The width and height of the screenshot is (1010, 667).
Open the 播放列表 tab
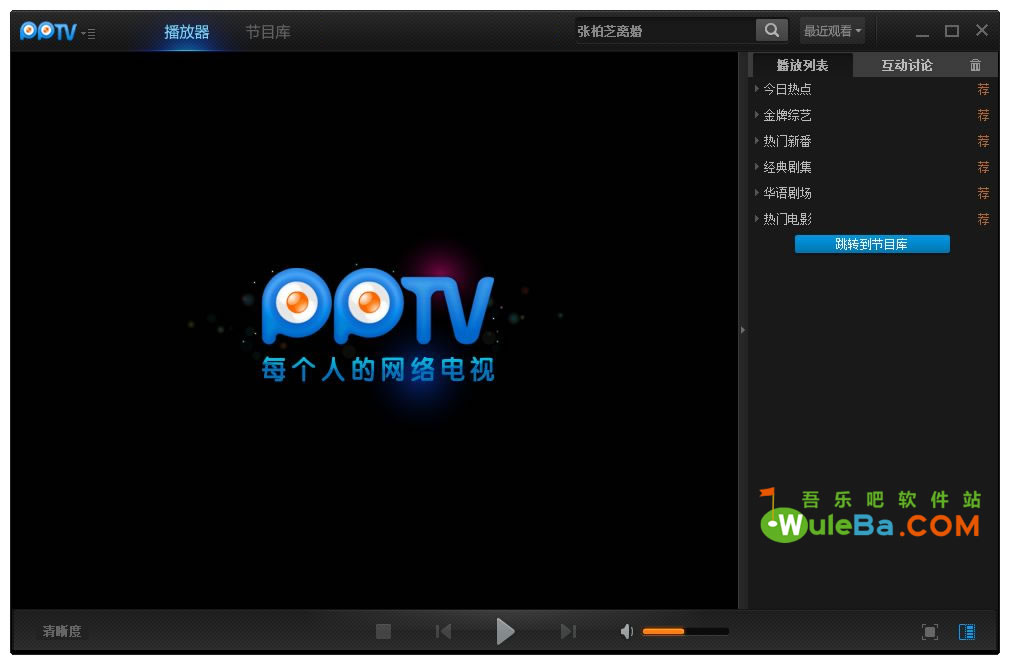pos(802,65)
